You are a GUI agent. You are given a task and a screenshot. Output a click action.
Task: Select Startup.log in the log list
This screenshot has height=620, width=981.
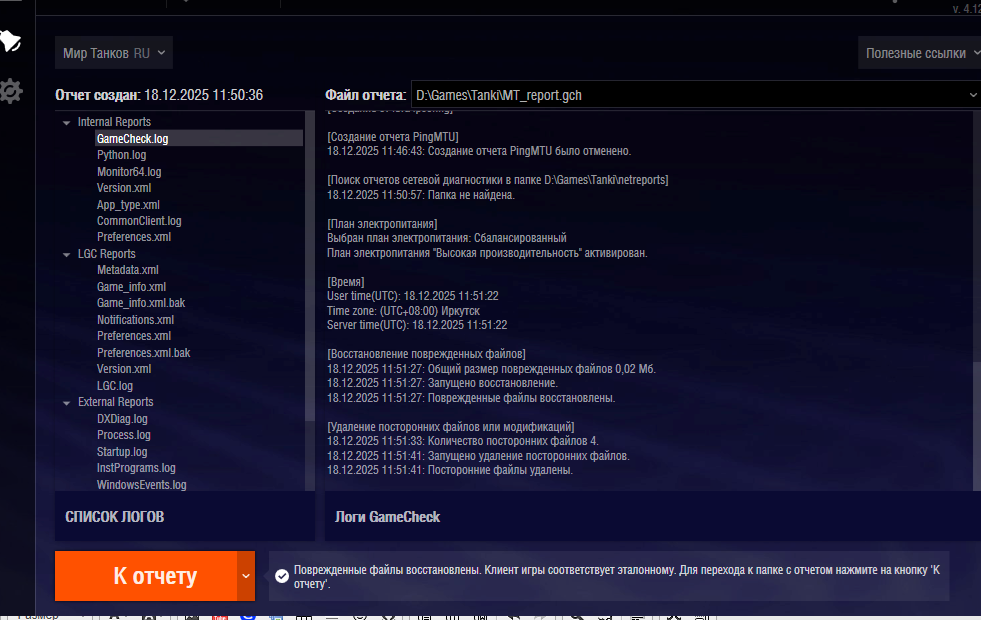tap(122, 452)
